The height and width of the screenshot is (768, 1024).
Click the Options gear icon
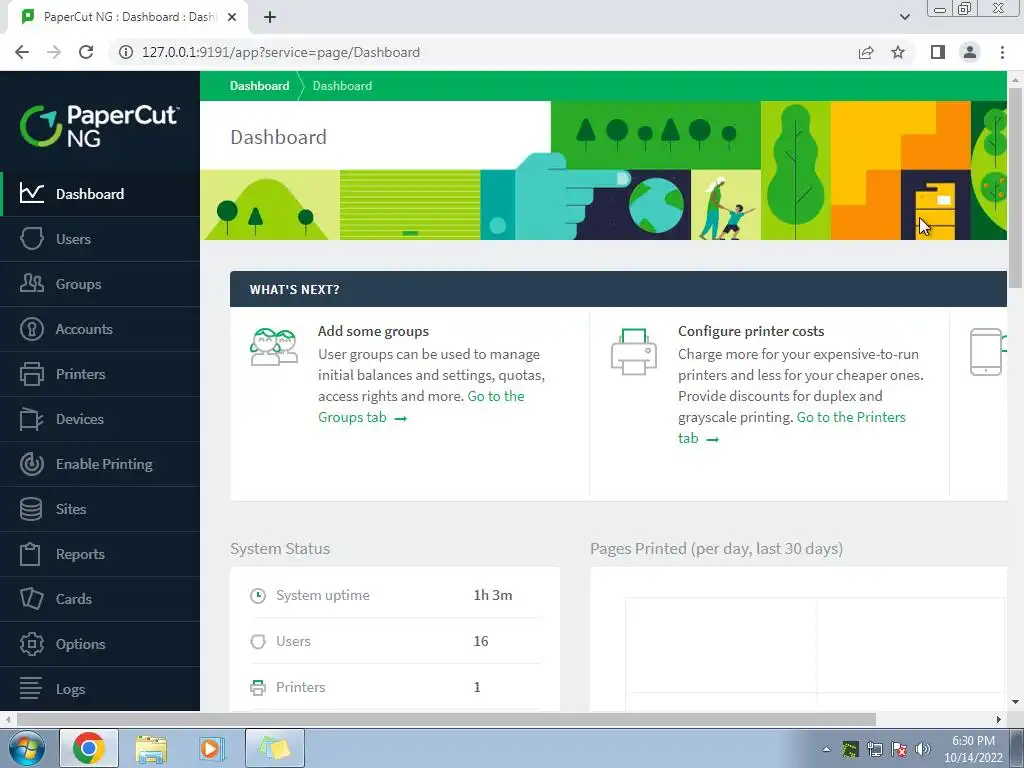[31, 644]
